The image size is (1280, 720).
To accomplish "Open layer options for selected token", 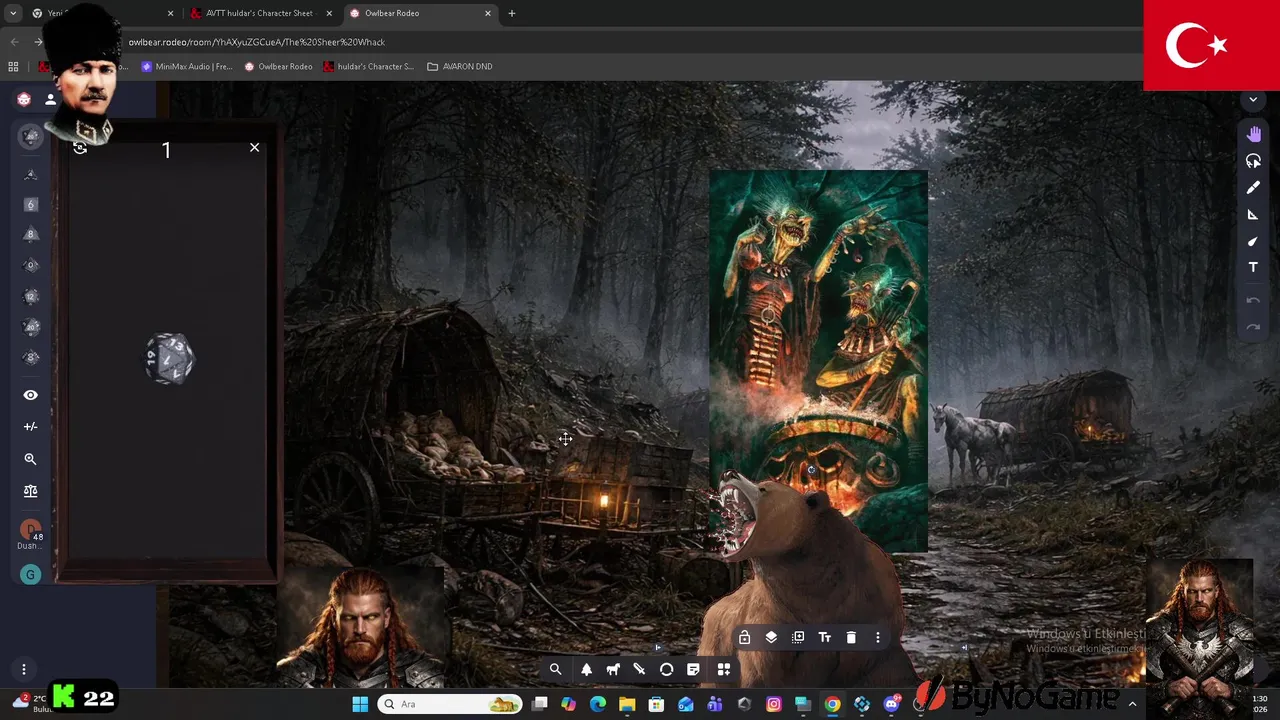I will 771,637.
